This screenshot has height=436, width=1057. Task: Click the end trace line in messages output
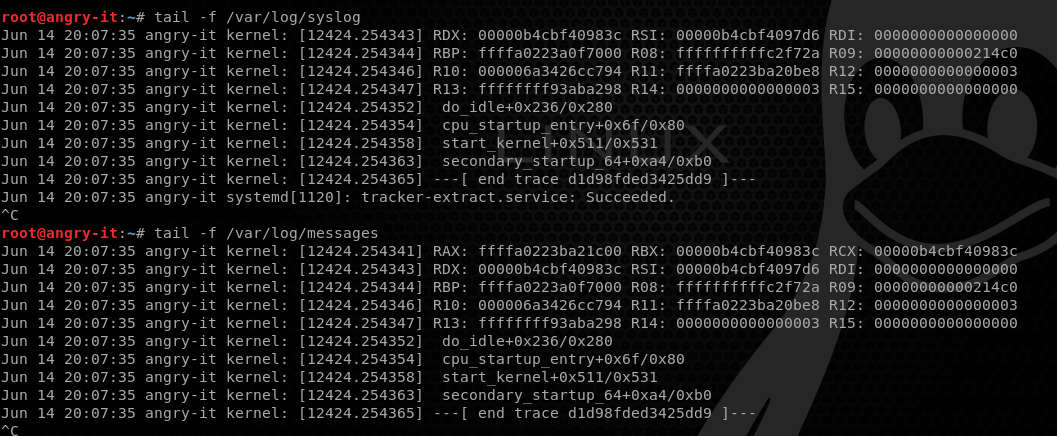click(x=592, y=413)
